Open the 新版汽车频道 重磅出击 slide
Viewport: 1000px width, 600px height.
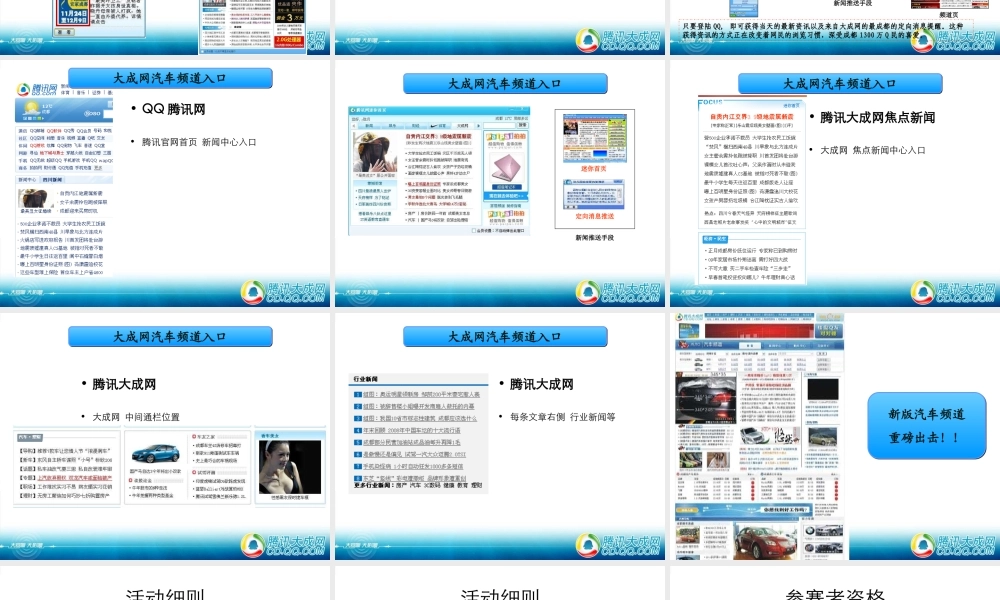pyautogui.click(x=835, y=436)
